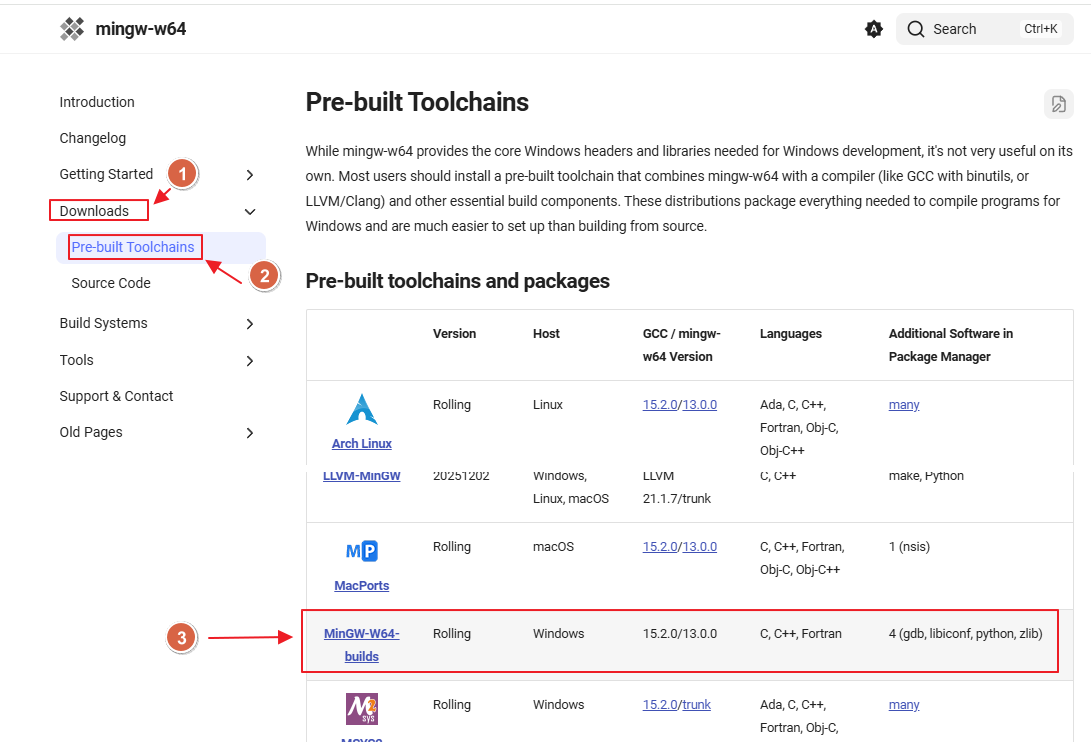This screenshot has width=1091, height=753.
Task: Open Build Systems in sidebar
Action: 104,324
